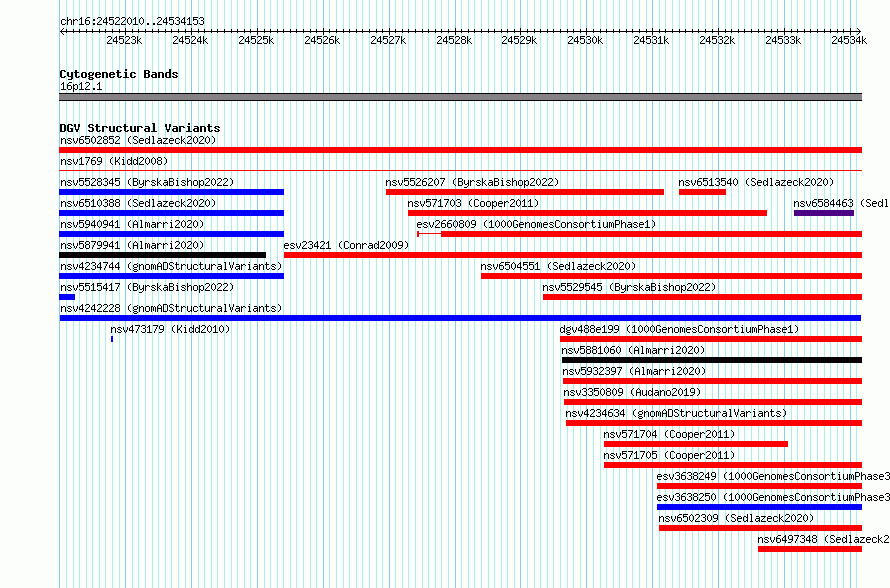Open esv23421 (Conrad2009) label
Screen dimensions: 890x588
click(346, 245)
